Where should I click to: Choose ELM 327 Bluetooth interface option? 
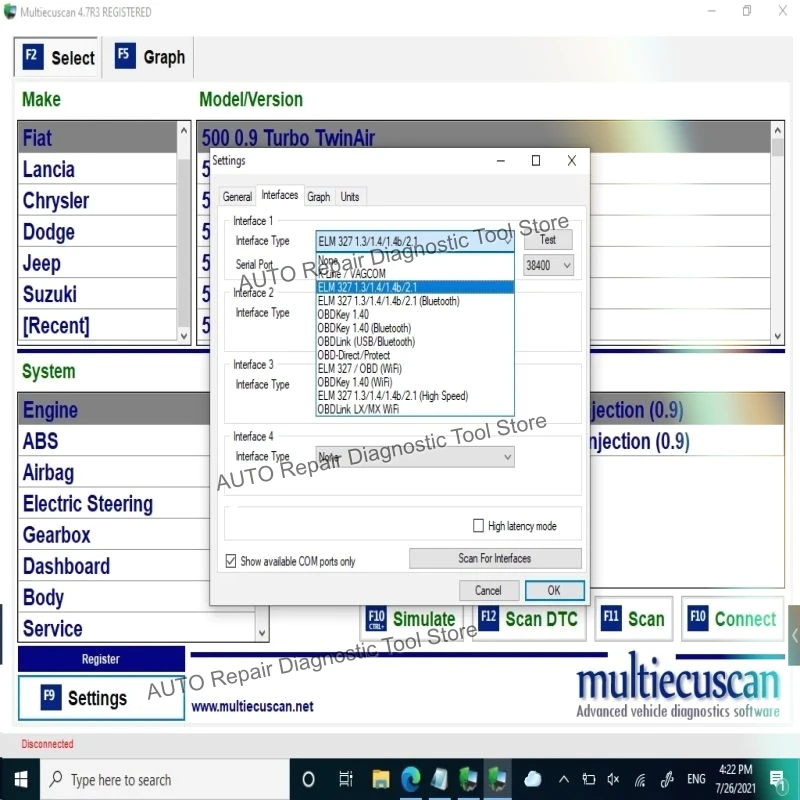(x=415, y=301)
